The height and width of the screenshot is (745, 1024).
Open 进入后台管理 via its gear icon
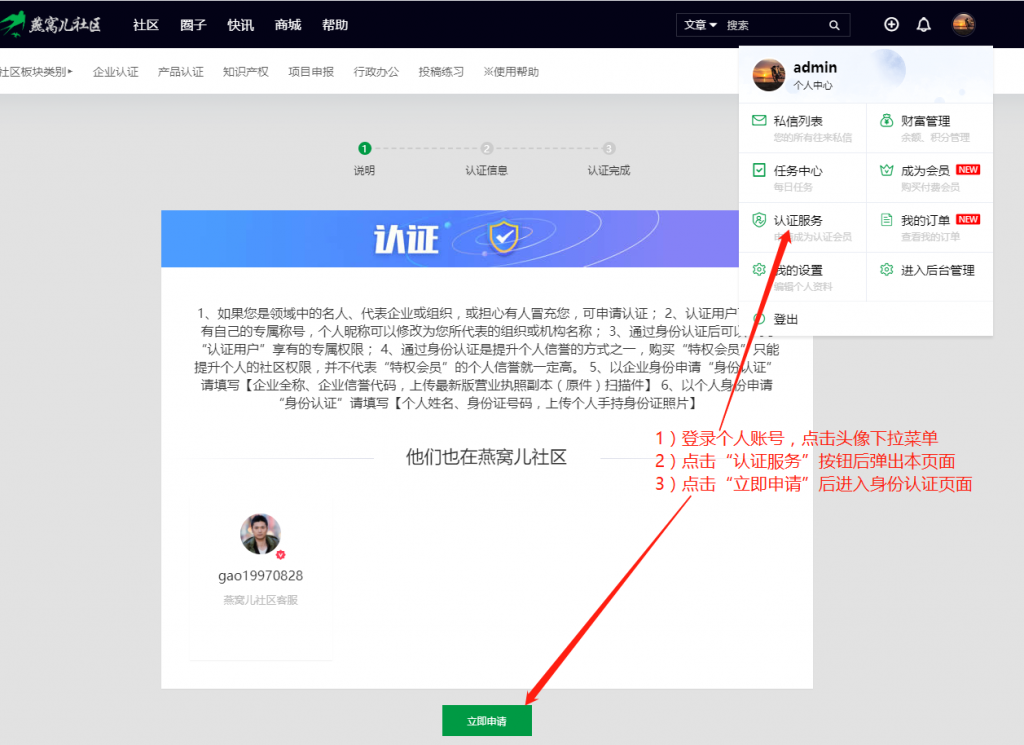point(886,269)
